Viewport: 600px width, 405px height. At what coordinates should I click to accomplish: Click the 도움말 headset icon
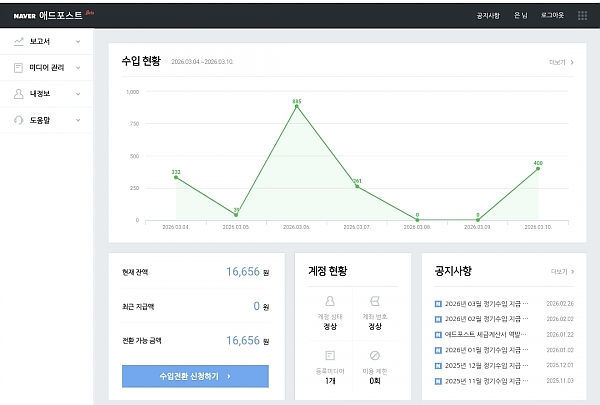(18, 119)
